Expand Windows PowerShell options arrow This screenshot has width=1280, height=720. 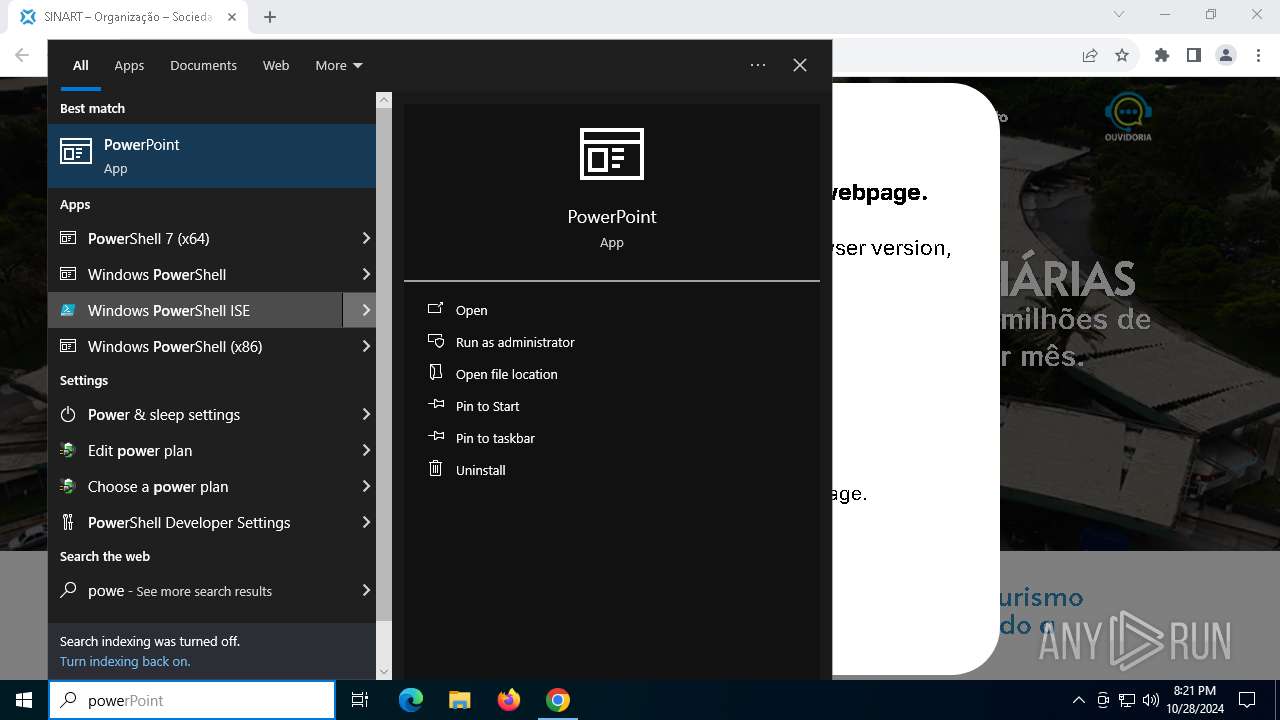[x=366, y=274]
